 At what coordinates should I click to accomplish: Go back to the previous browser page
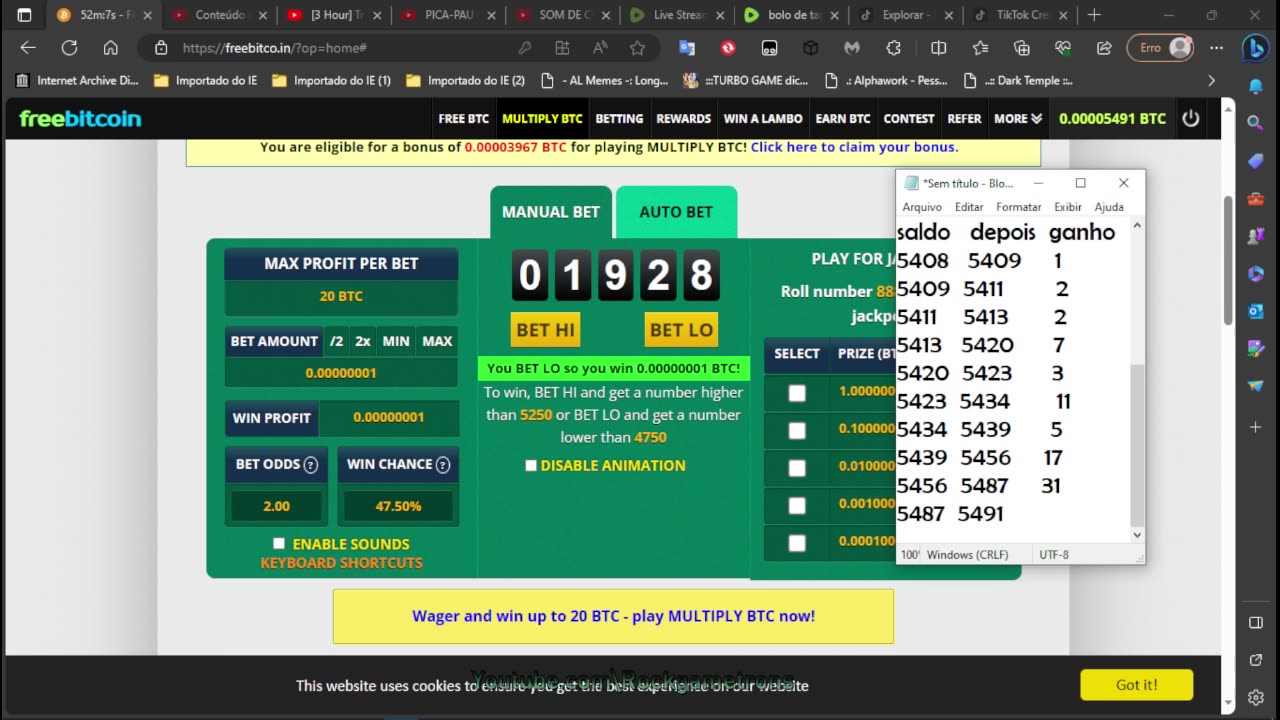(x=28, y=48)
